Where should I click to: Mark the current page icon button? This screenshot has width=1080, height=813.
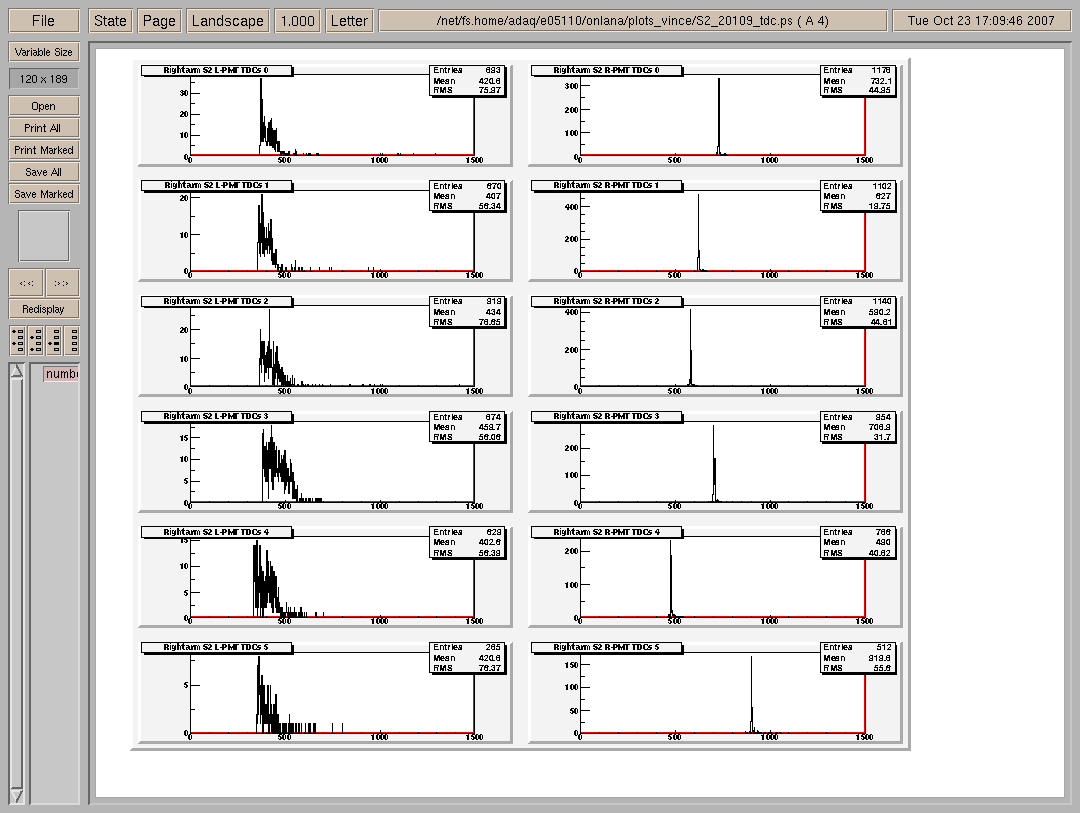[53, 340]
